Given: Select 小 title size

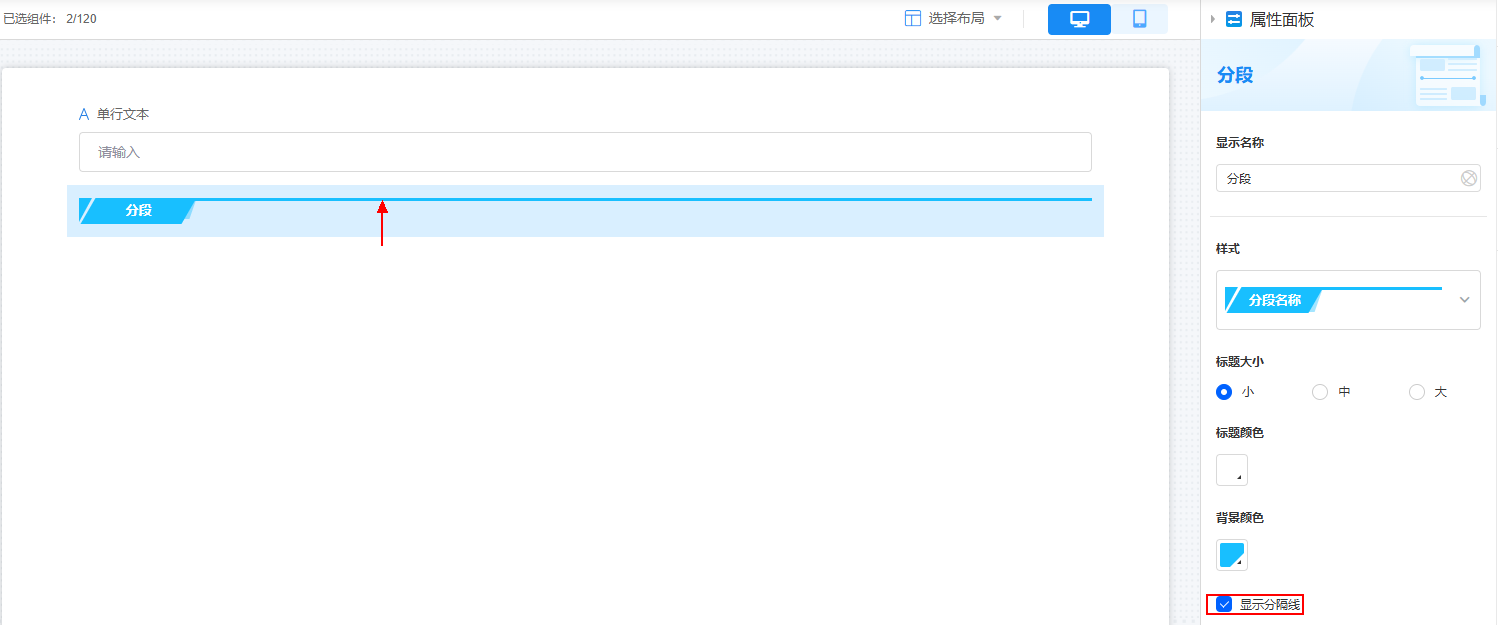Looking at the screenshot, I should [1224, 392].
